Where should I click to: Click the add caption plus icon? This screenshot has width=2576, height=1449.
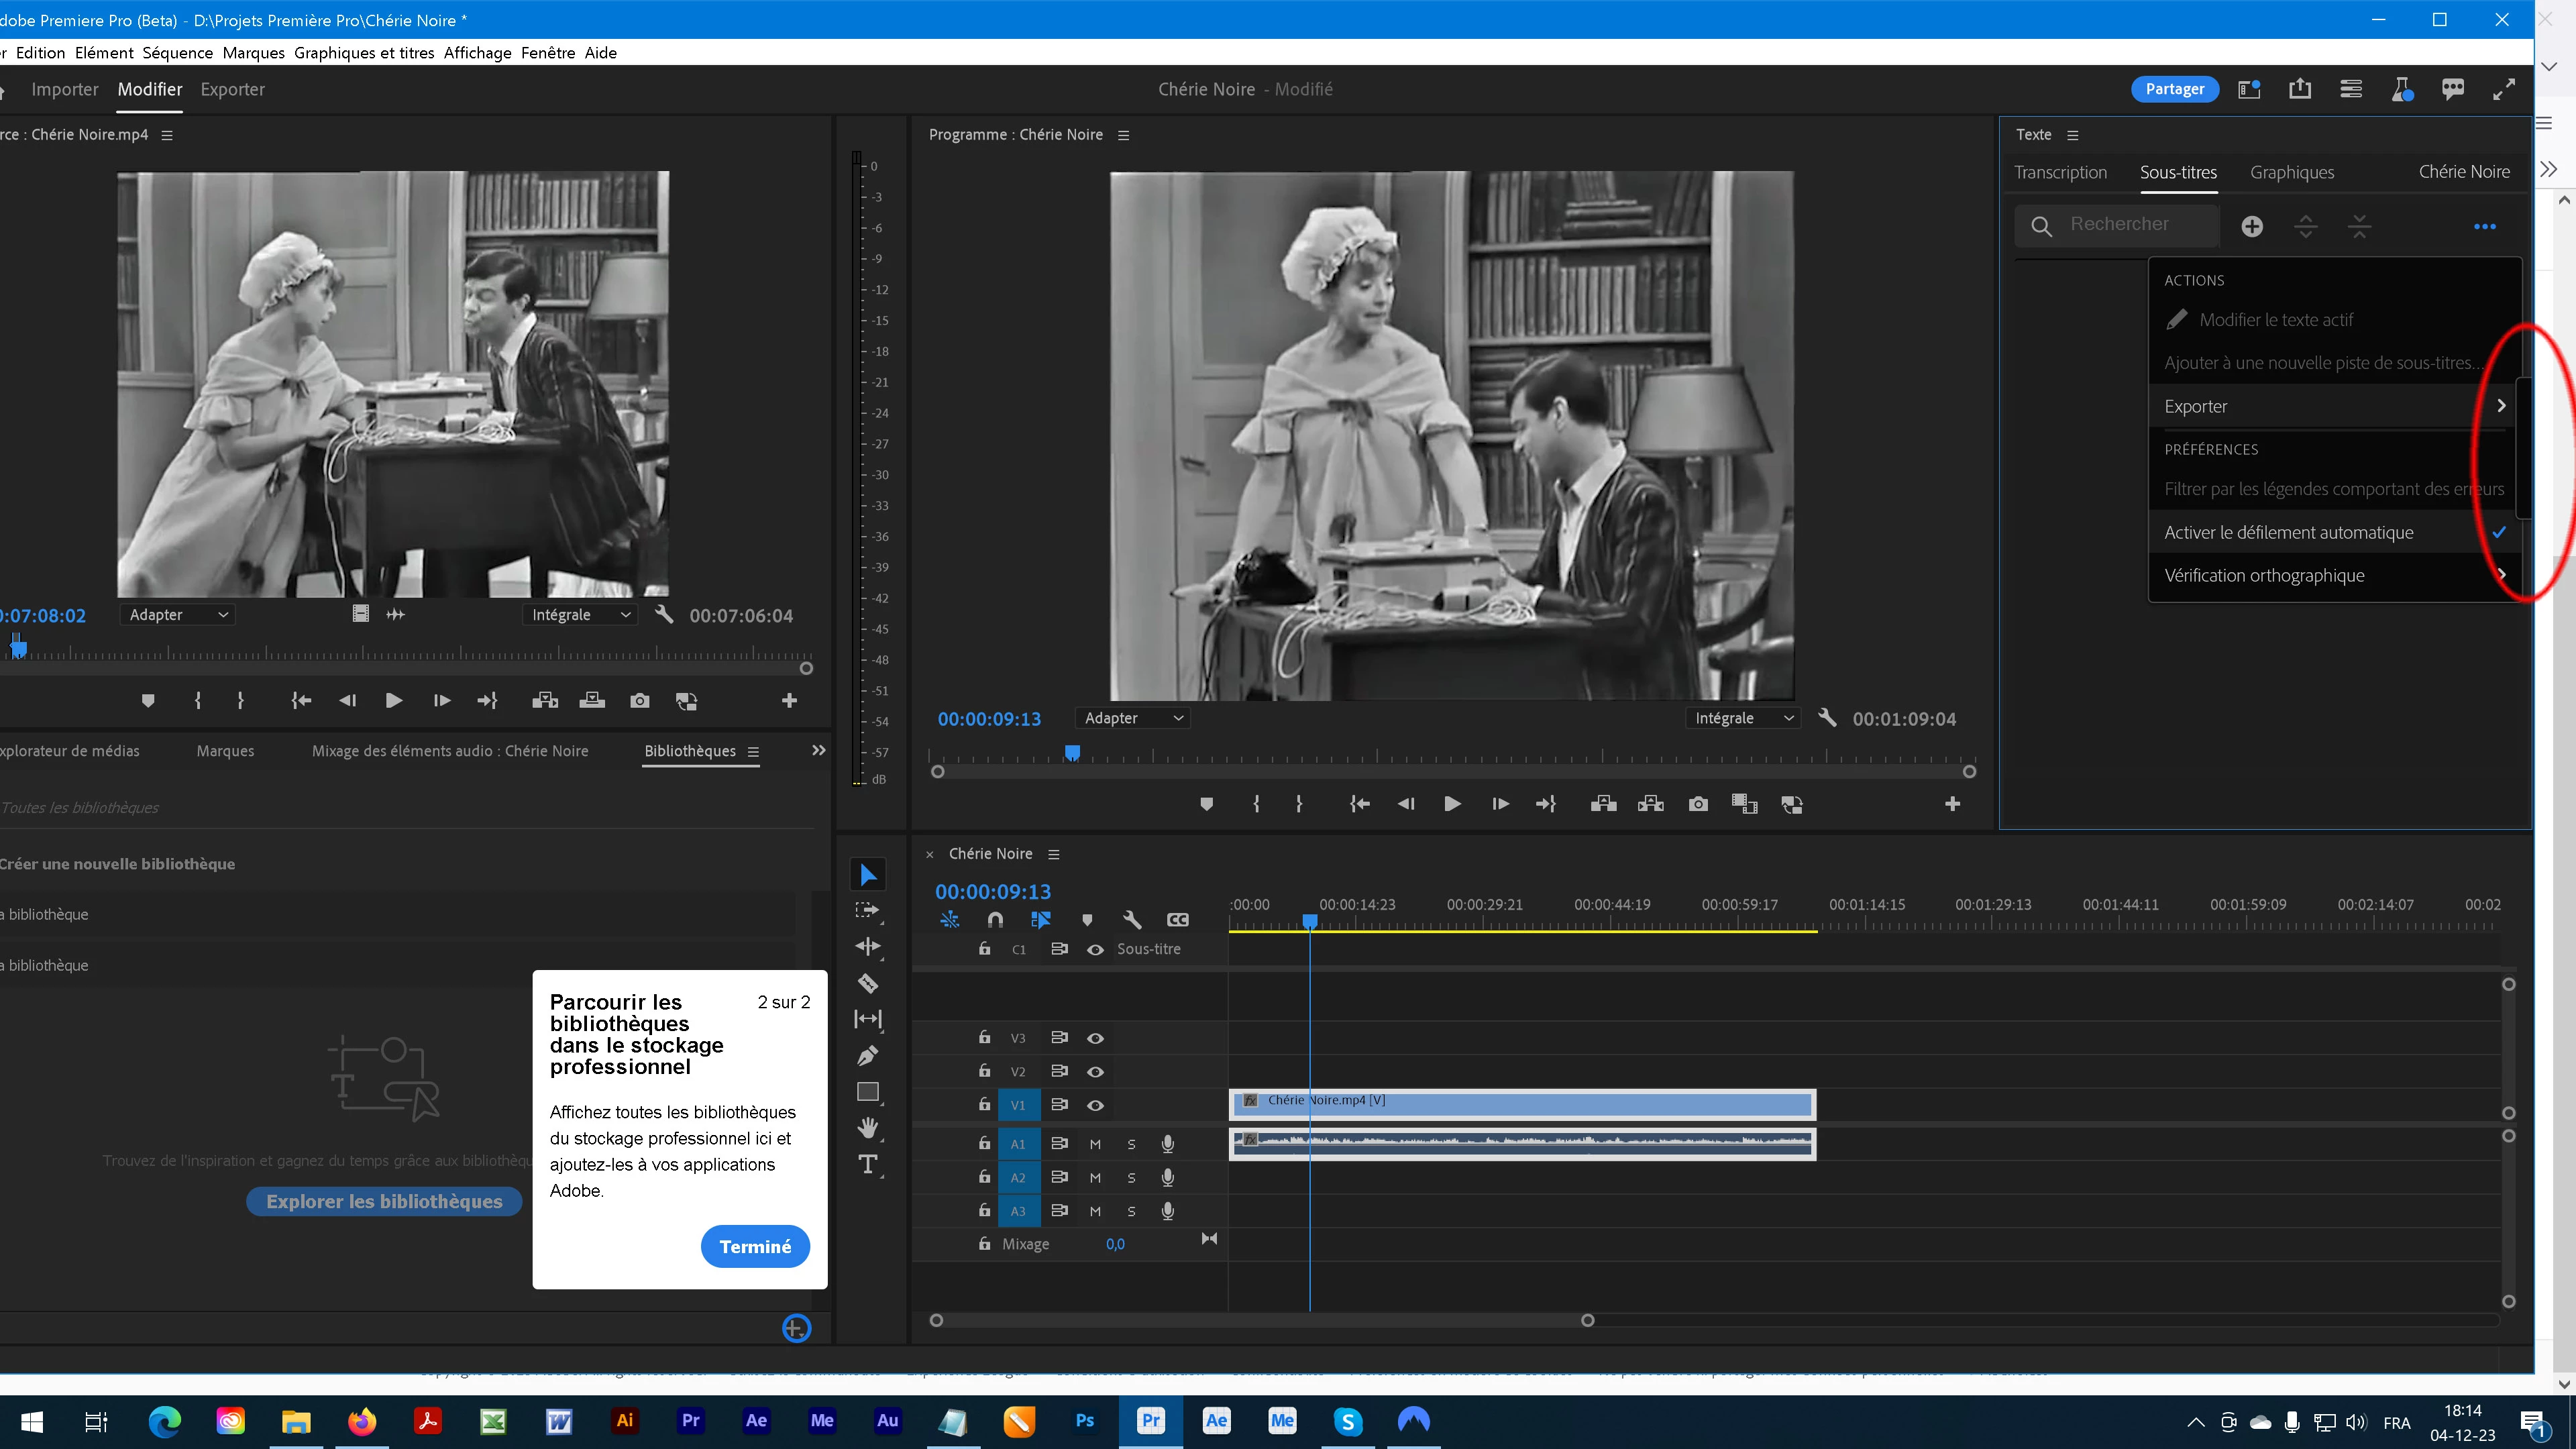[x=2252, y=227]
